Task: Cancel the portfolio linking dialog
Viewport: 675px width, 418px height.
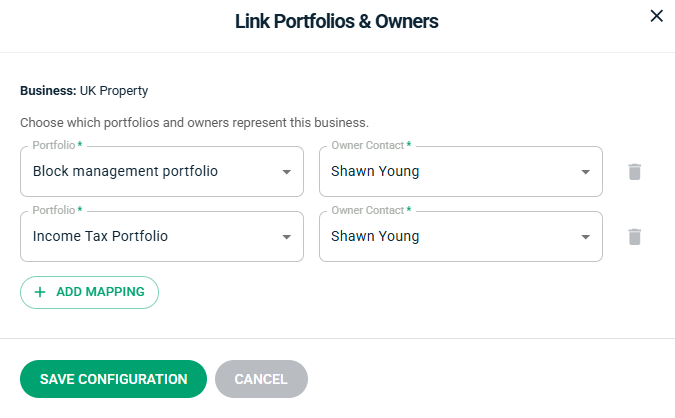Action: 261,379
